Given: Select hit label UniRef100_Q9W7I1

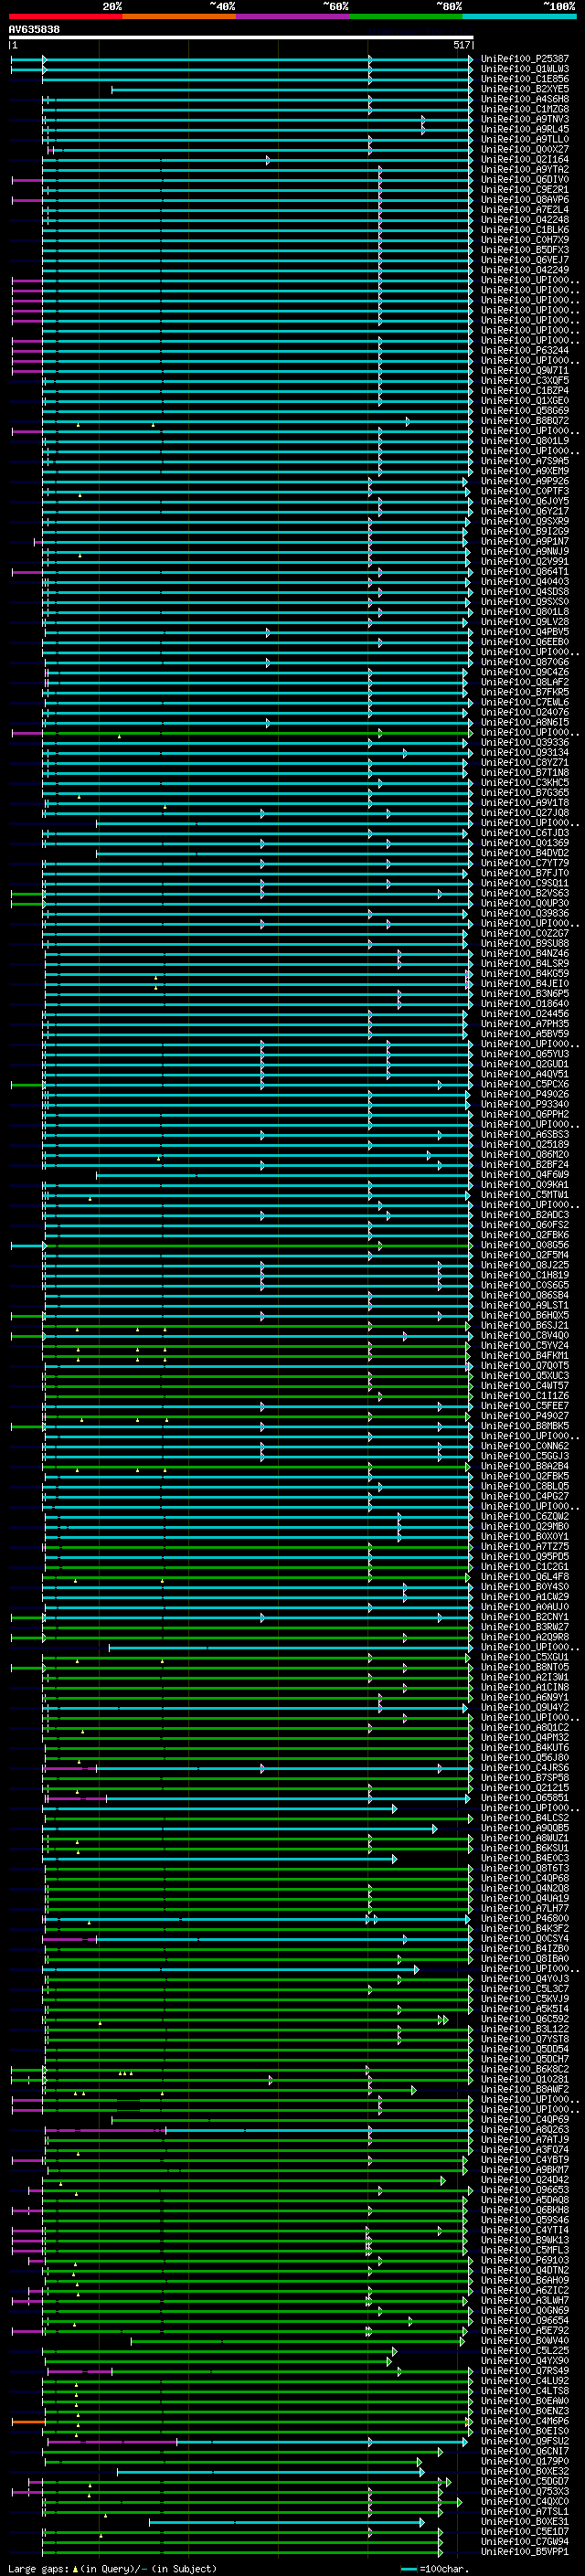Looking at the screenshot, I should click(525, 371).
